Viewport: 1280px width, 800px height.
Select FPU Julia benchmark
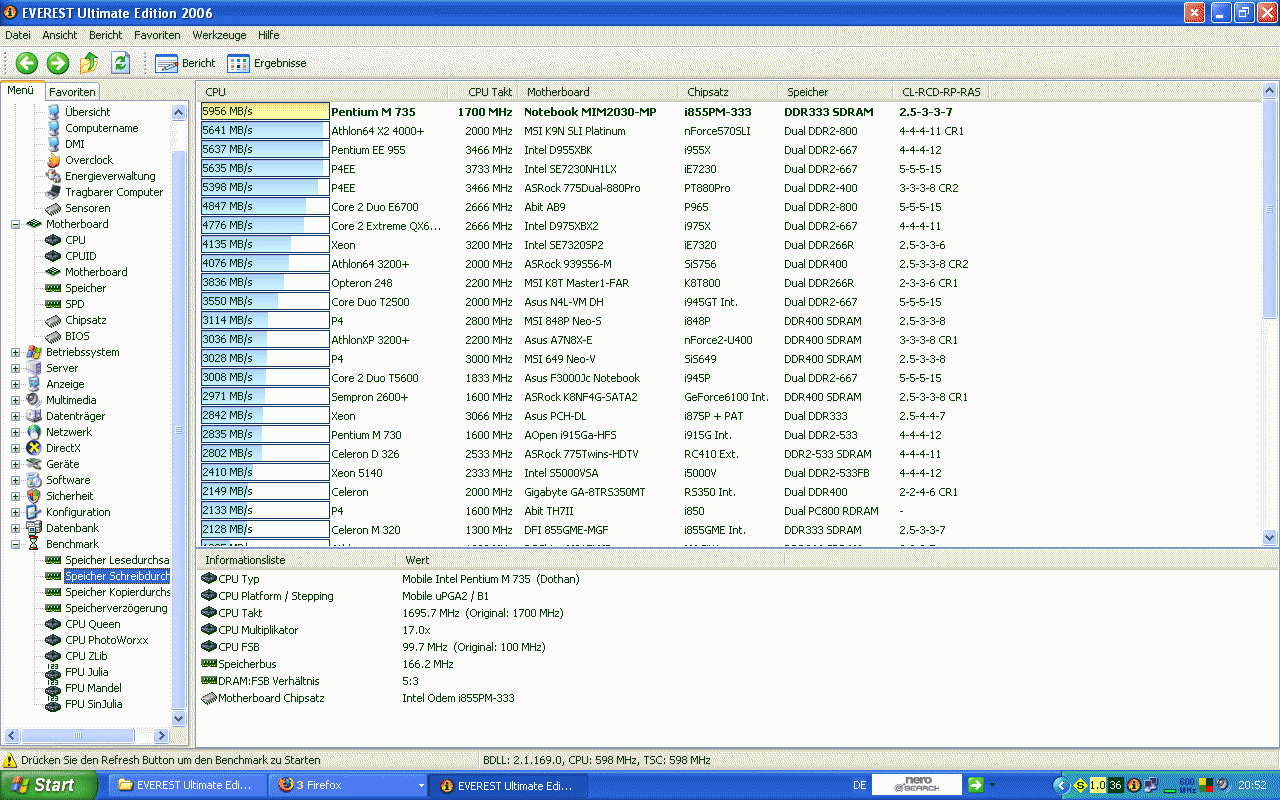click(87, 672)
